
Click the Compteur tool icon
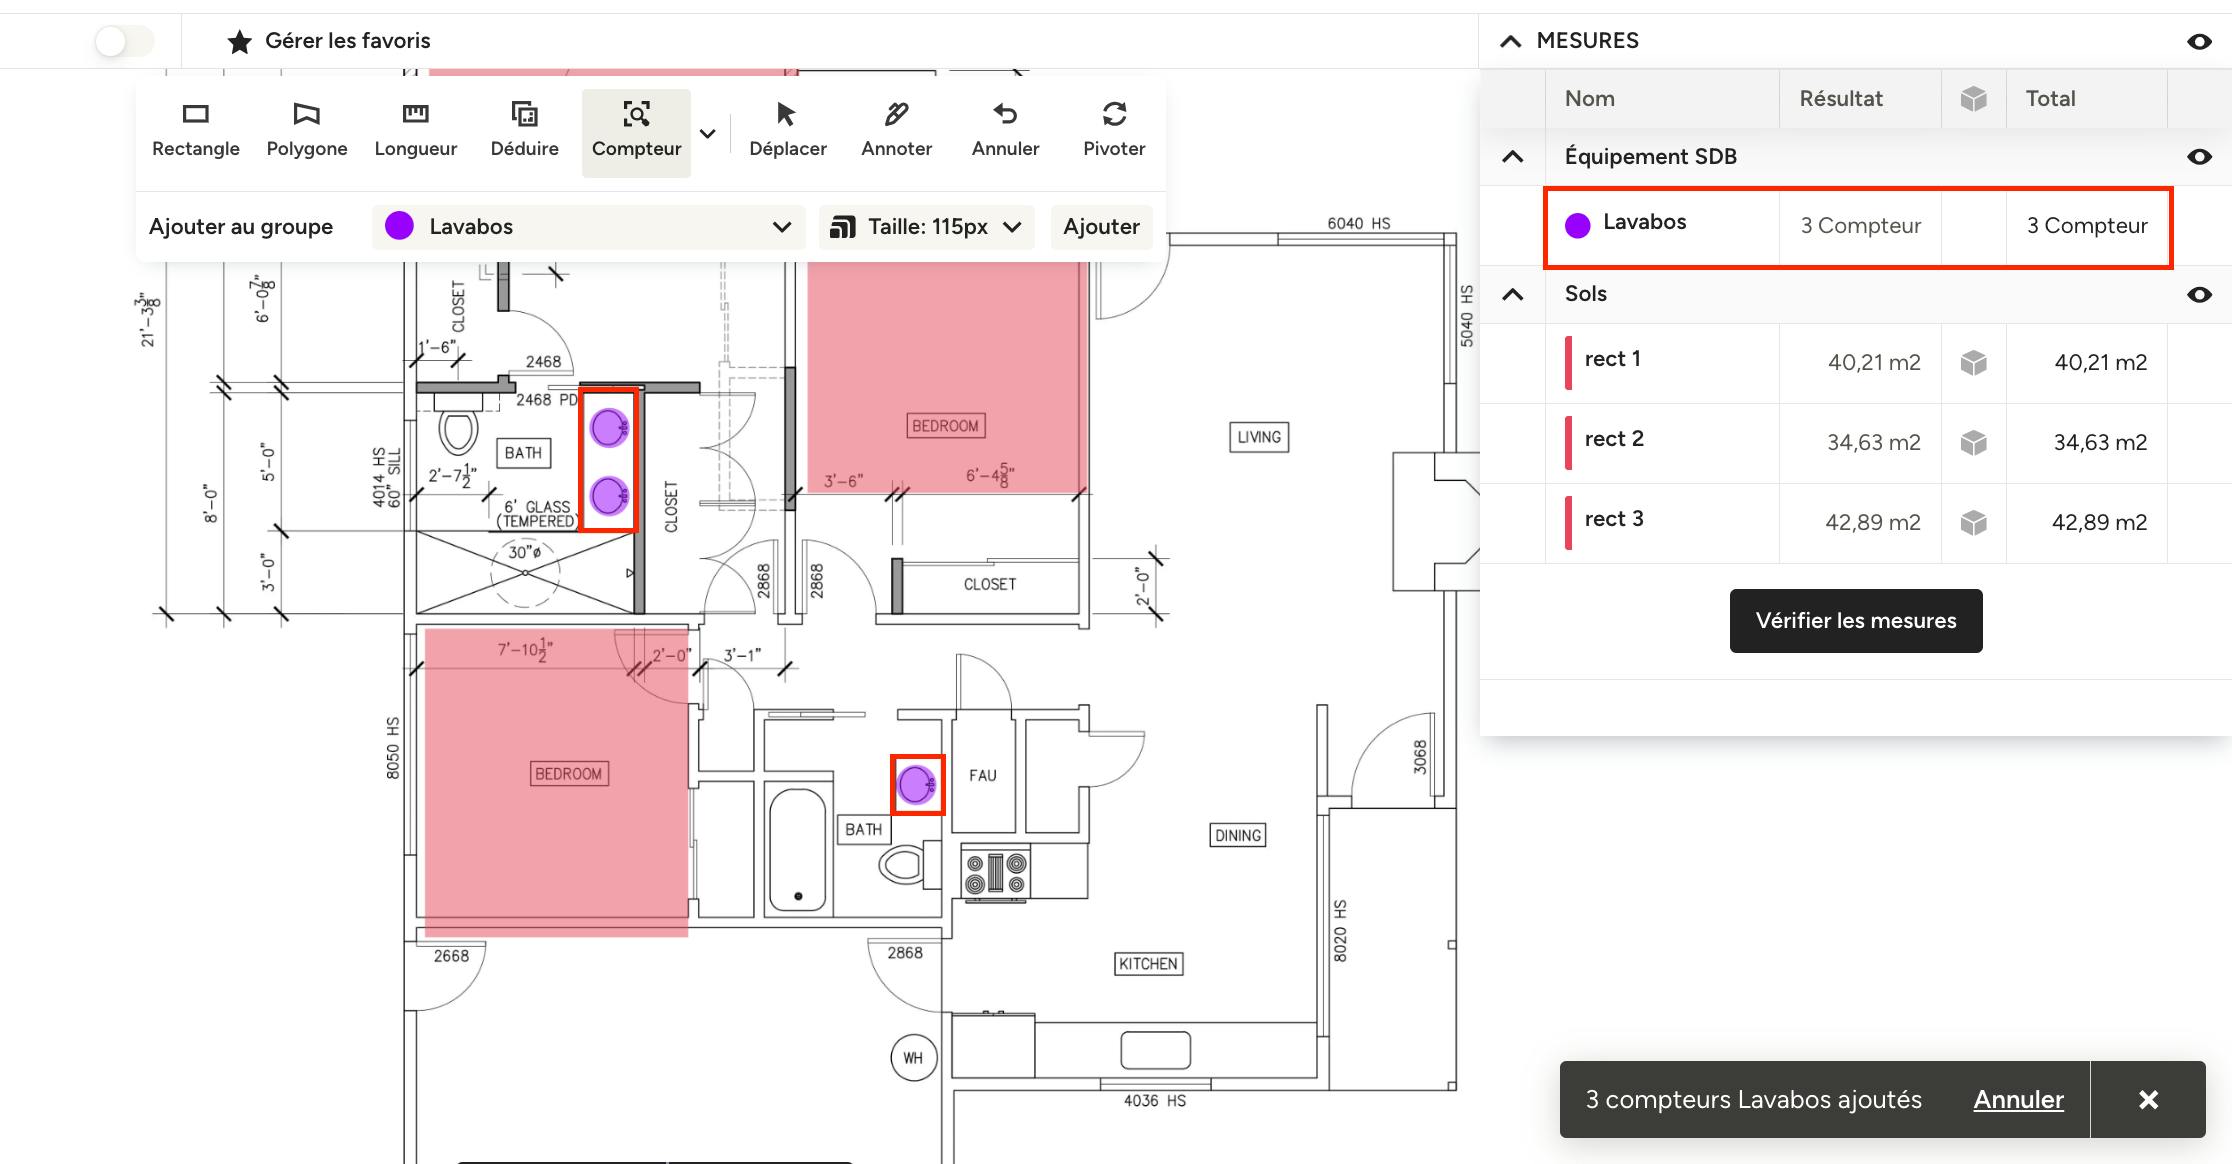click(x=636, y=115)
